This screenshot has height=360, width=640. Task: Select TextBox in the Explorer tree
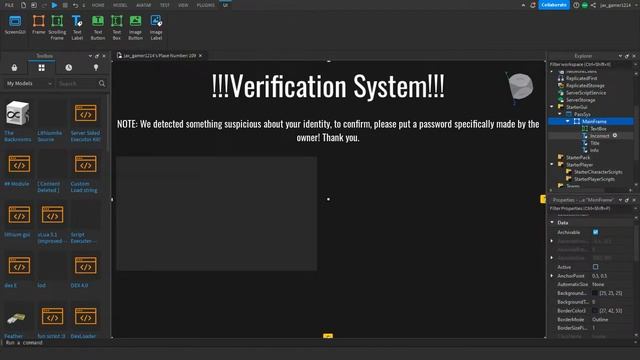(x=598, y=129)
